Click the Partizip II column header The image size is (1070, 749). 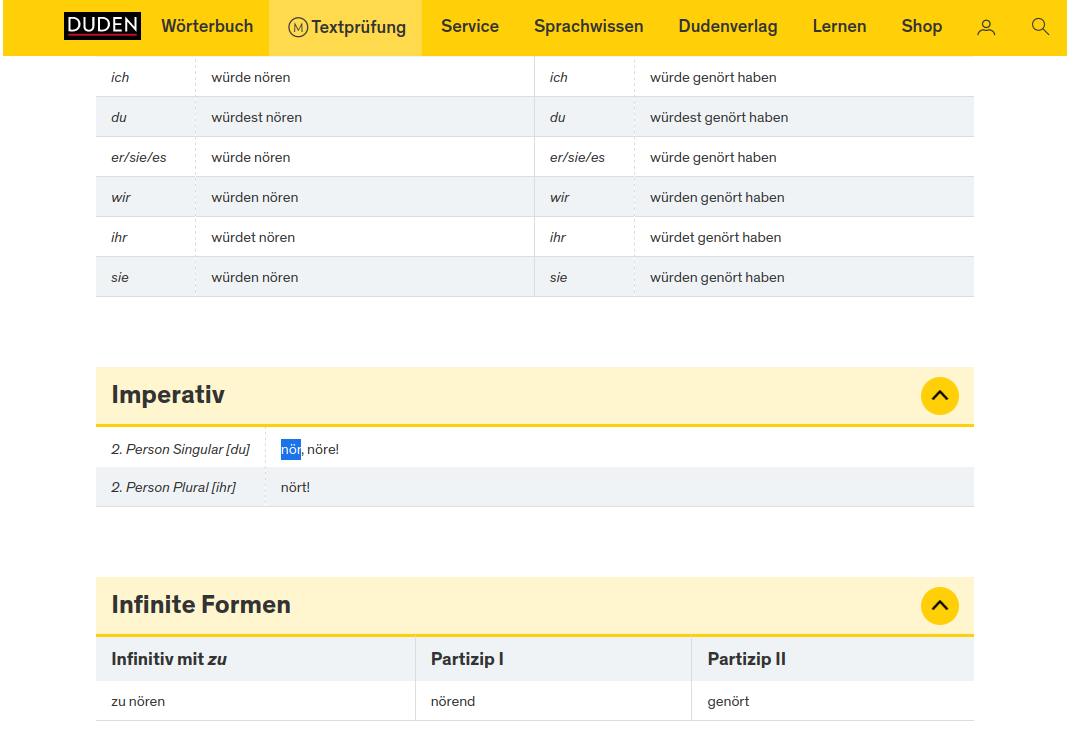point(746,660)
